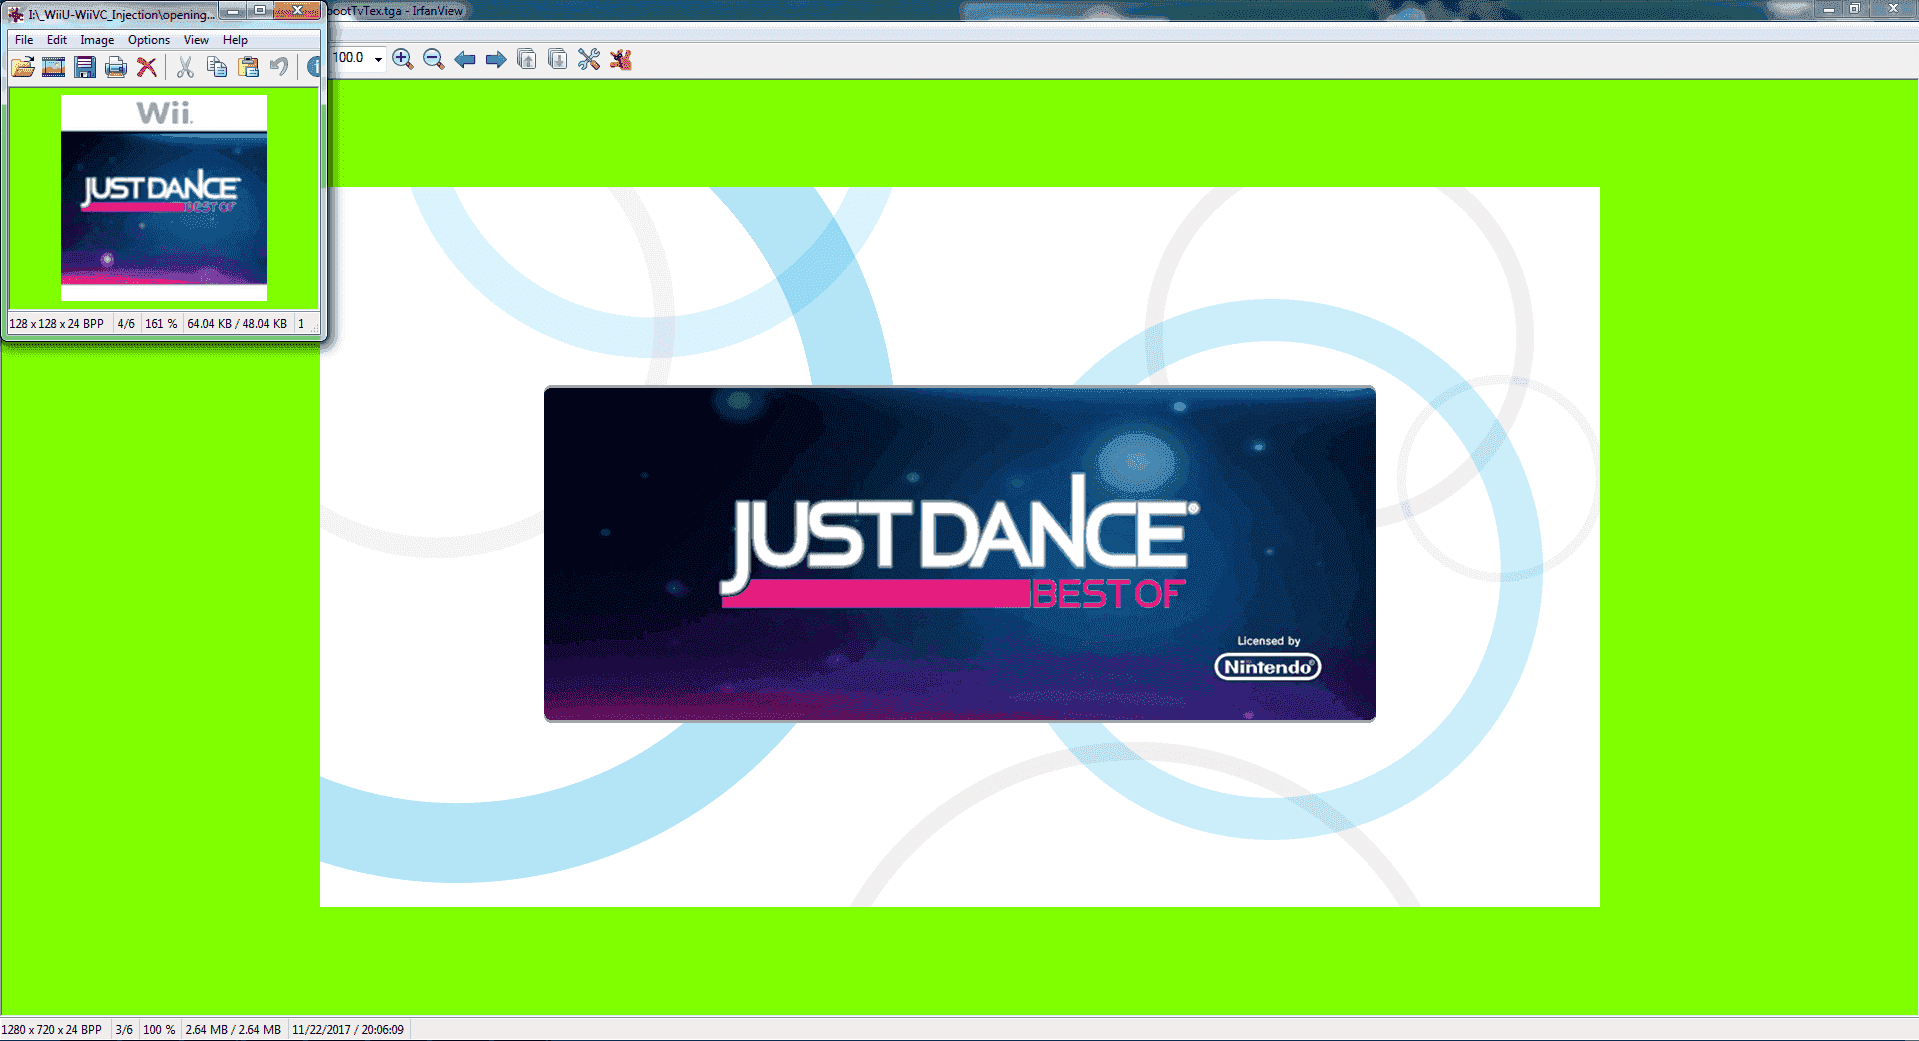Close the bootTvTex.tga IrfanView window
This screenshot has height=1041, width=1919.
(x=1893, y=9)
